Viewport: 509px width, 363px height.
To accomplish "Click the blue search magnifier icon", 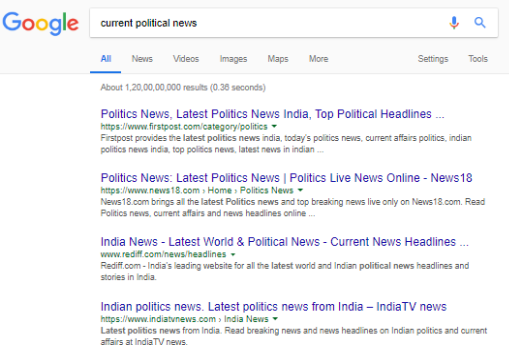I will [x=480, y=23].
